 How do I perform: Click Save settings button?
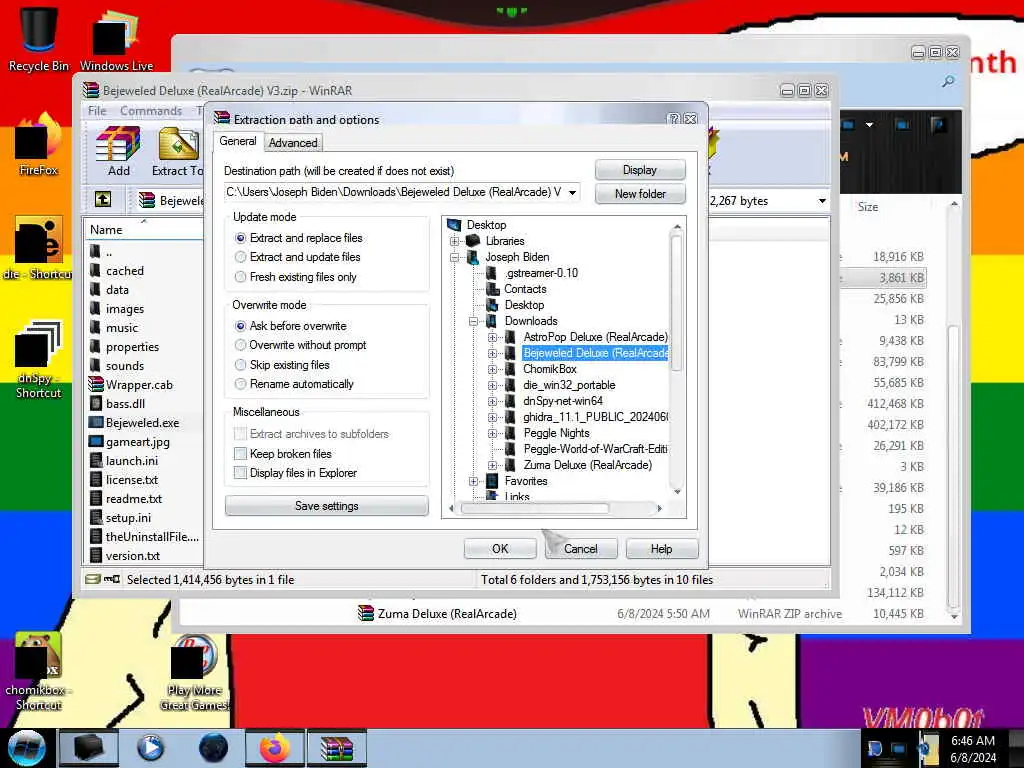point(327,506)
